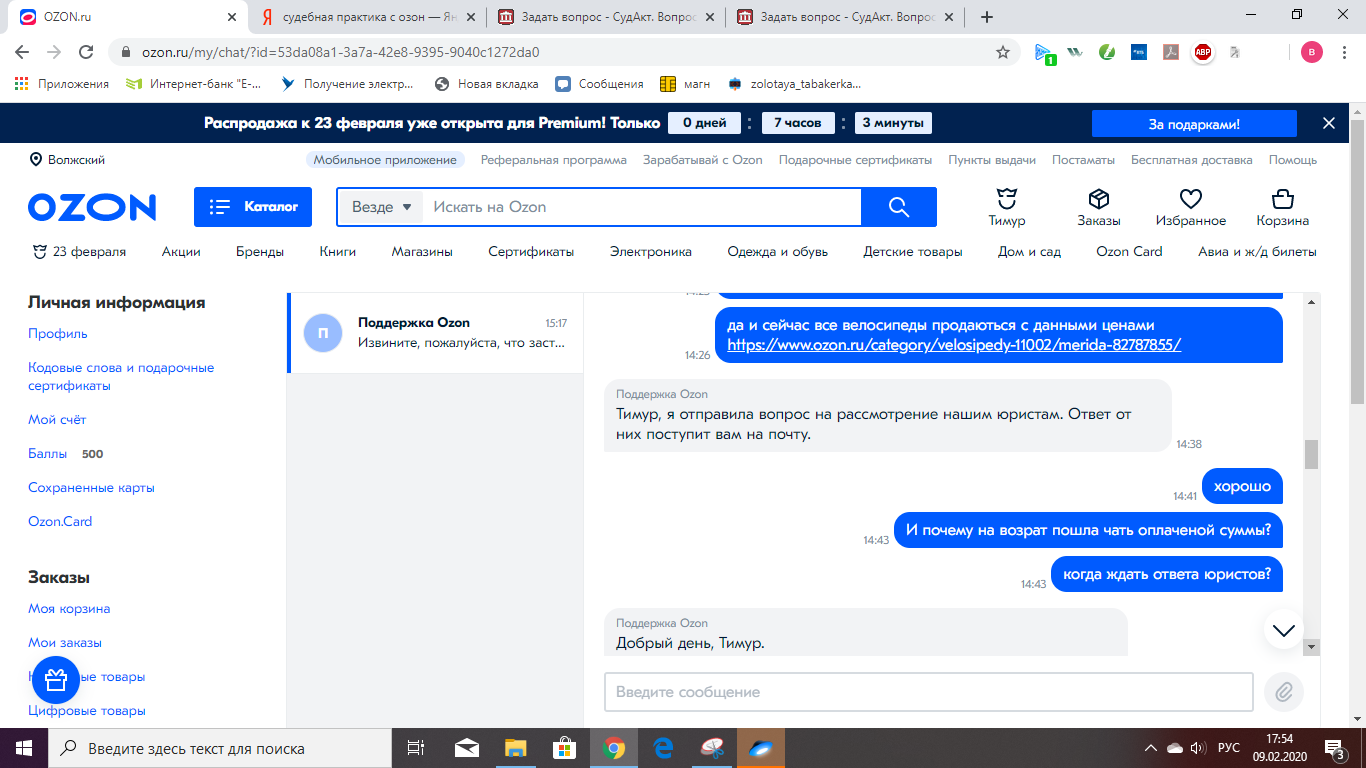The width and height of the screenshot is (1366, 768).
Task: Click the magnifier search button
Action: pos(898,207)
